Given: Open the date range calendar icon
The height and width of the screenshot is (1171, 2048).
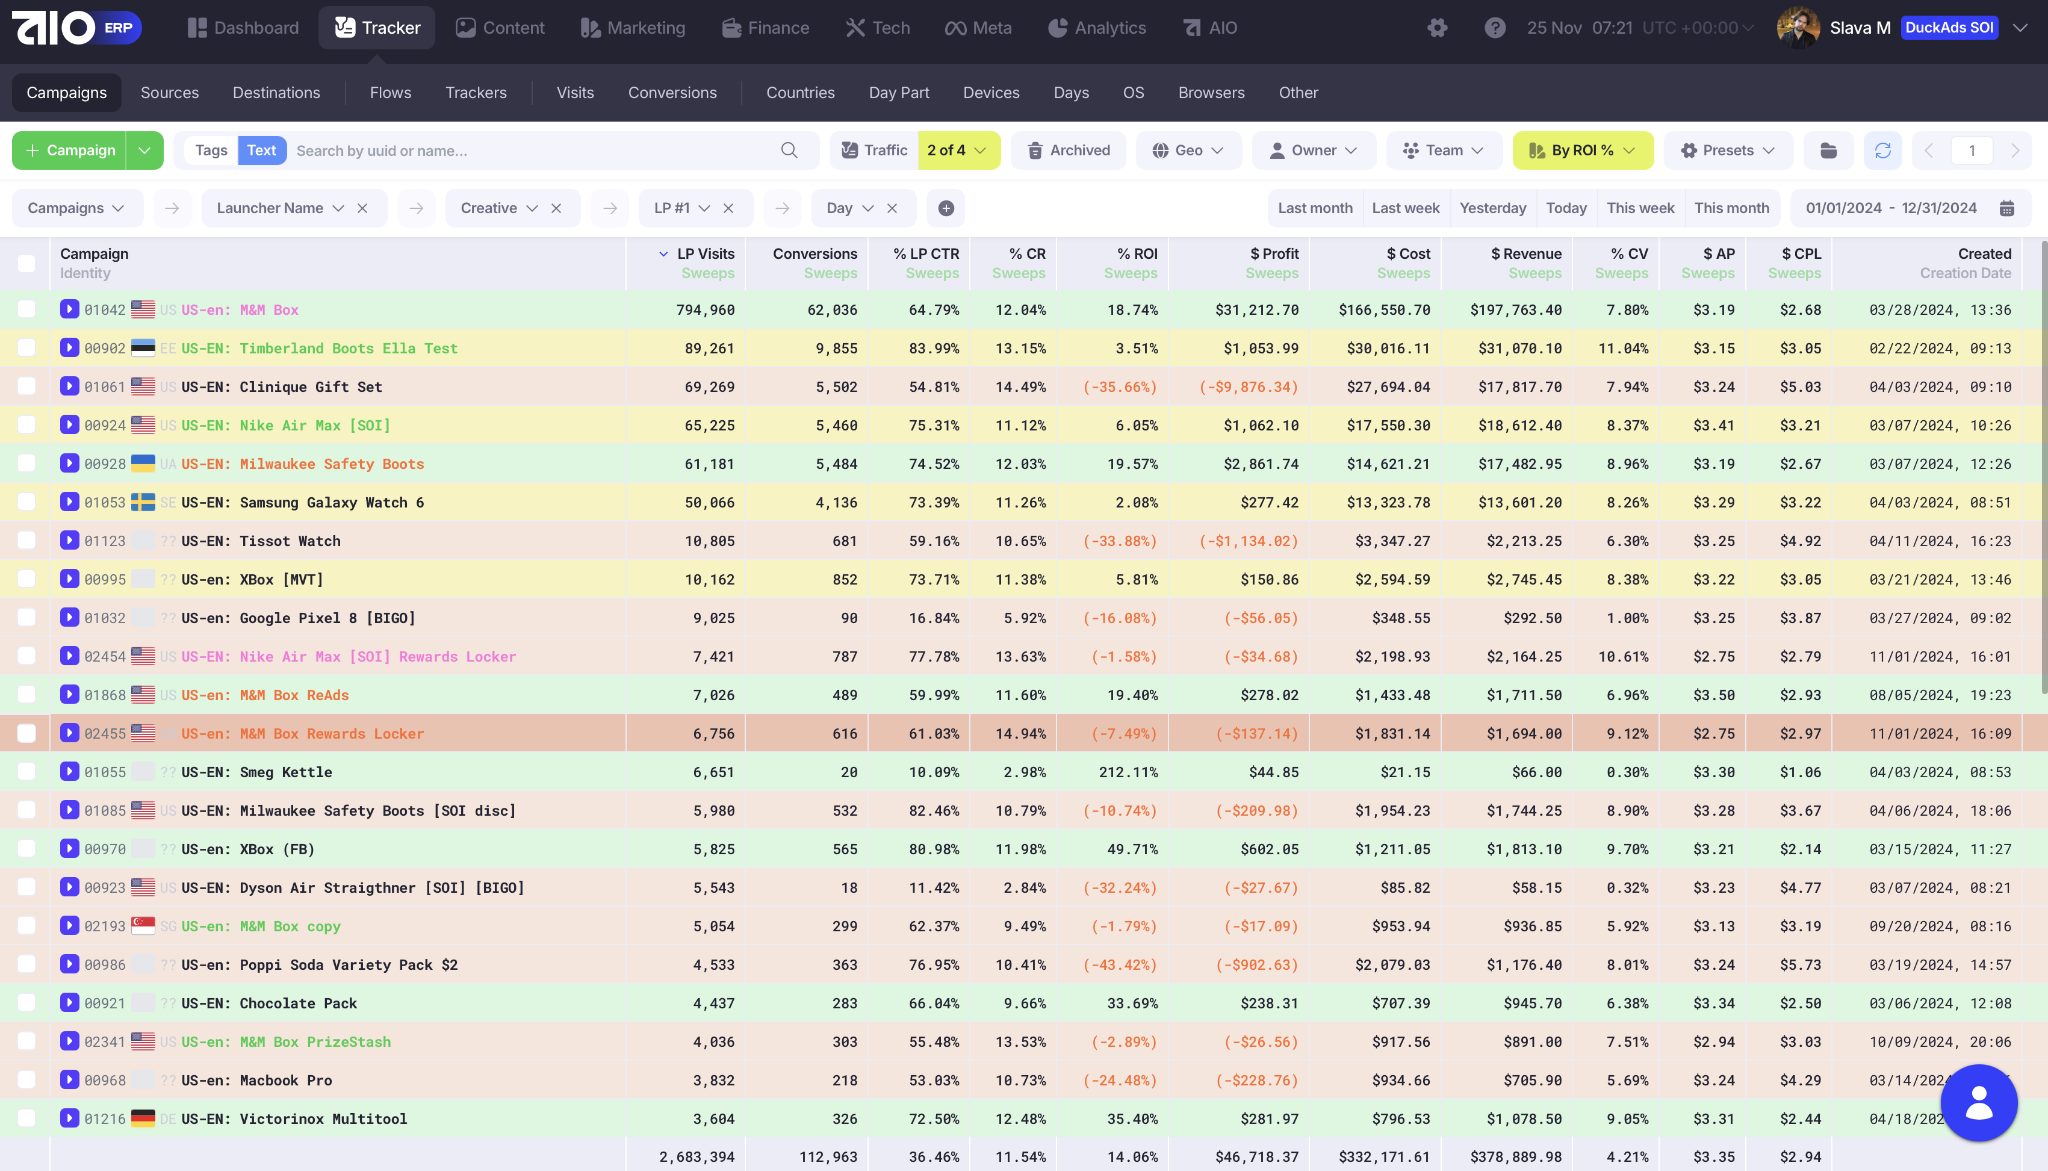Looking at the screenshot, I should point(2007,208).
